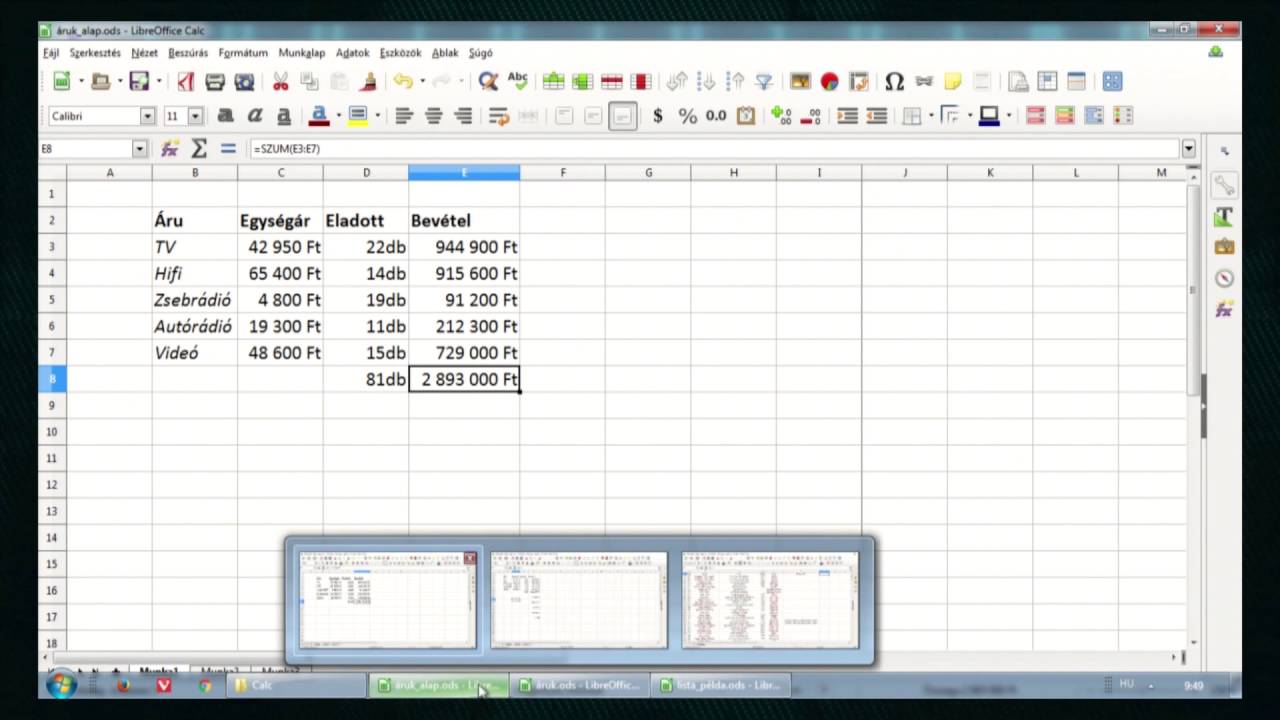Toggle wrap text button

tap(499, 116)
